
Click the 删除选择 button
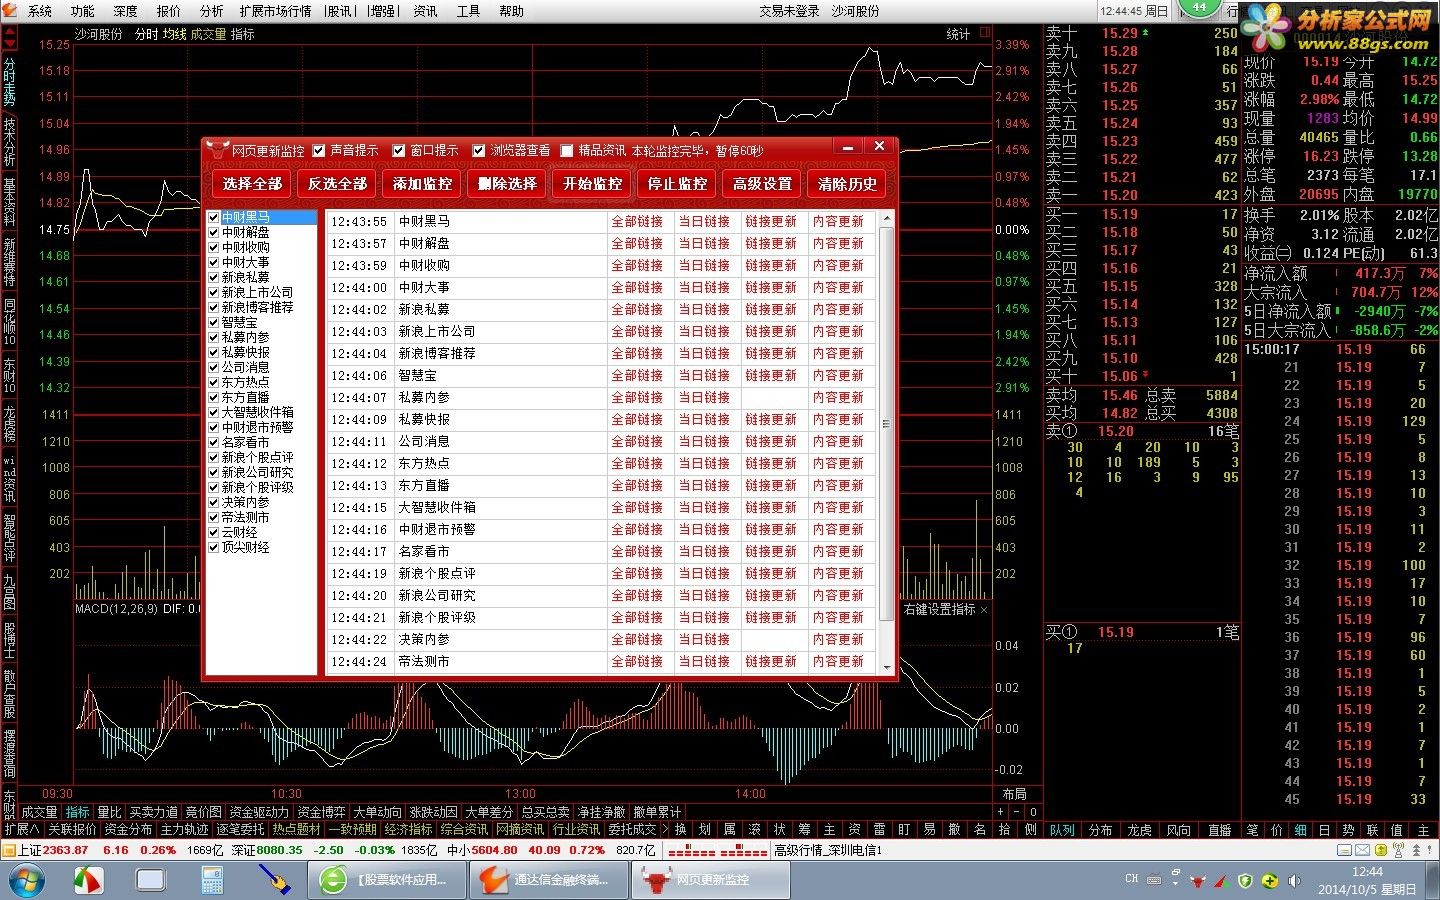click(x=508, y=184)
